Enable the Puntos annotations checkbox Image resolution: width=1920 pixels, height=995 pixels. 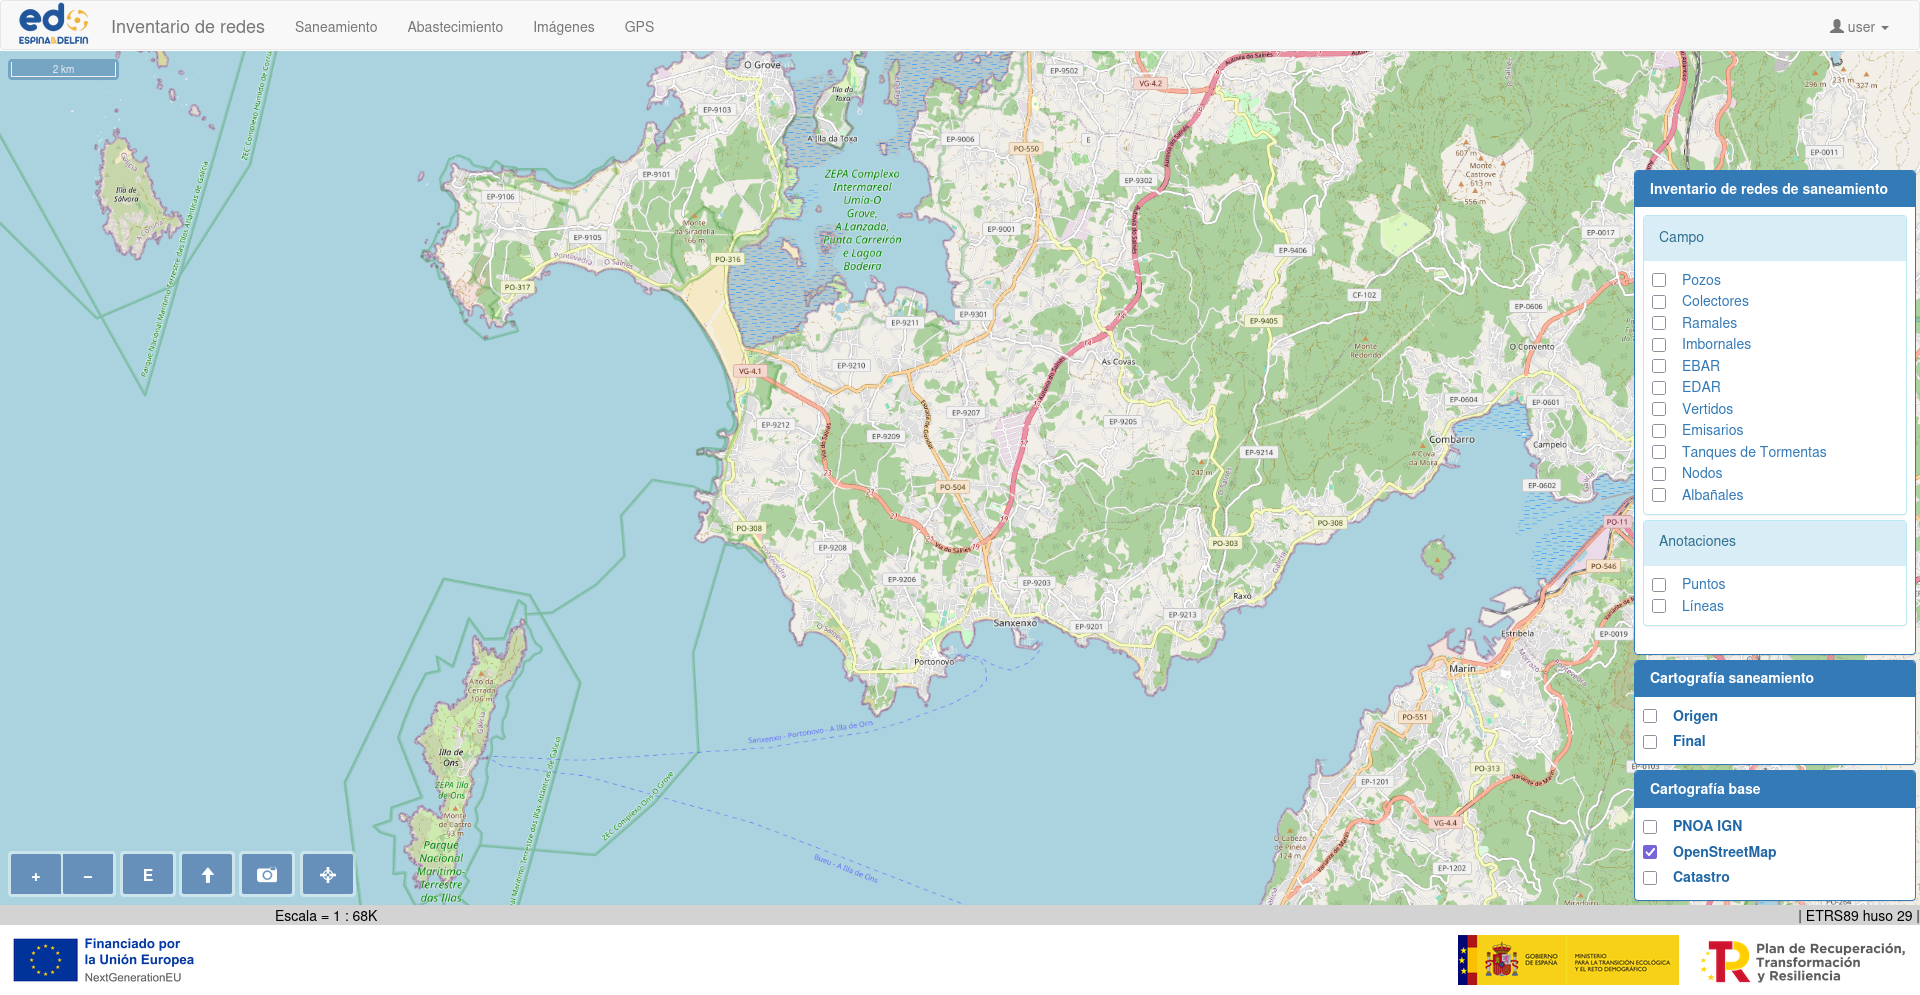1659,585
